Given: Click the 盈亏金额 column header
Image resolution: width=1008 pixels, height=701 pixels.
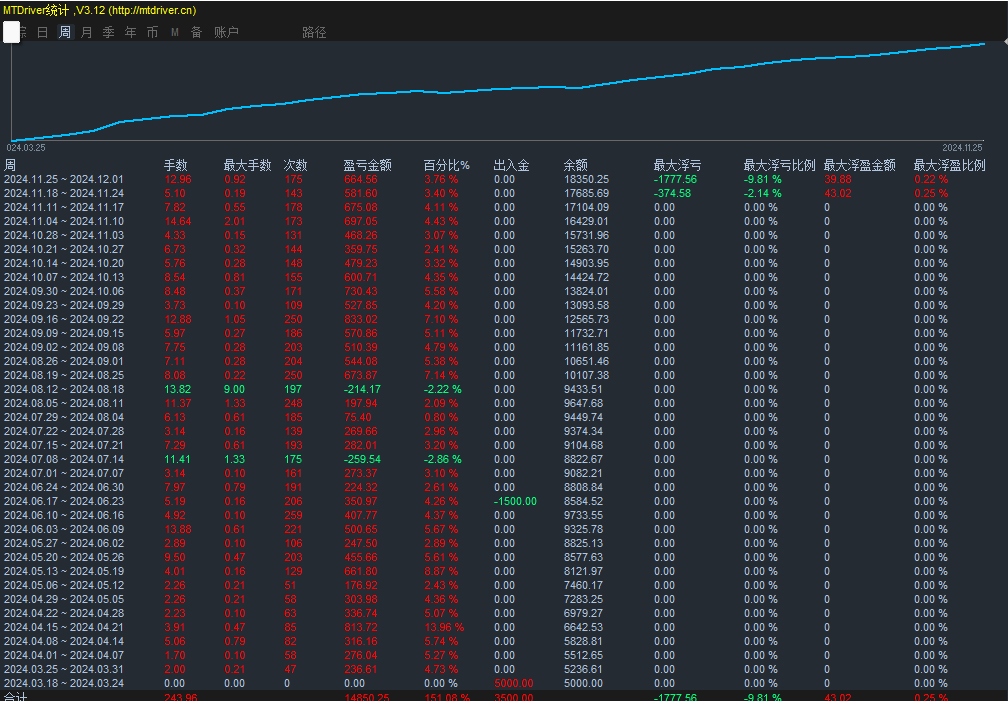Looking at the screenshot, I should pos(367,165).
